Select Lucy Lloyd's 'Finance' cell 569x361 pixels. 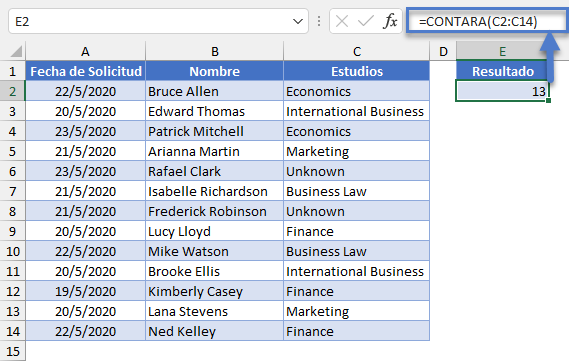[x=357, y=231]
